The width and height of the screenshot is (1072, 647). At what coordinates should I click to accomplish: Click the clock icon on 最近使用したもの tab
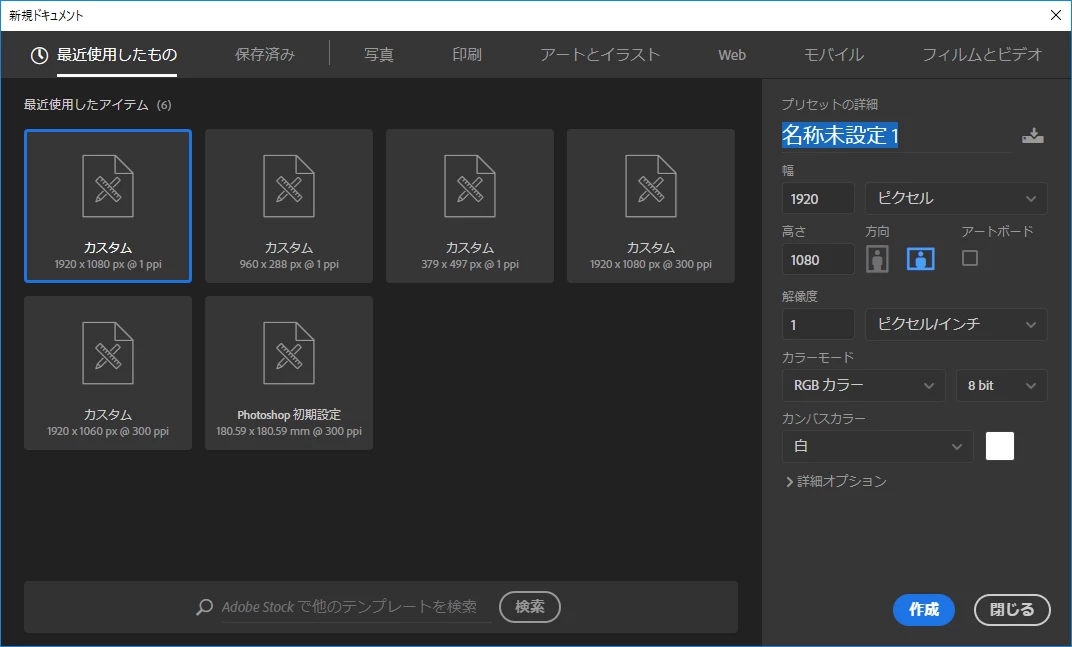point(39,55)
